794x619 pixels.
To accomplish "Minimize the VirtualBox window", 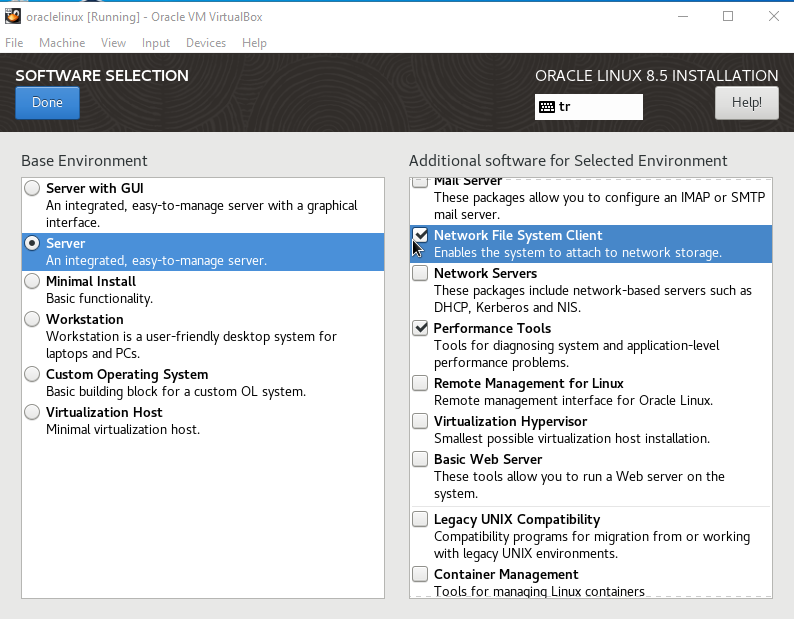I will click(683, 16).
